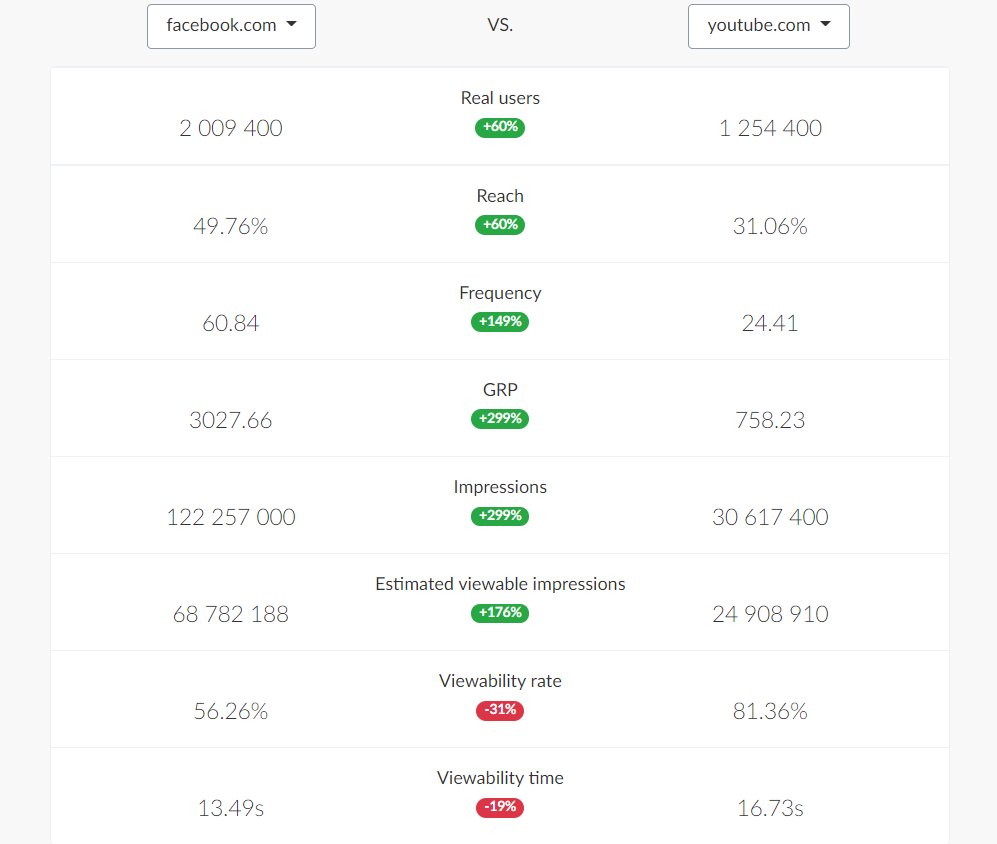Click the +176% viewable impressions badge
Image resolution: width=997 pixels, height=844 pixels.
500,613
